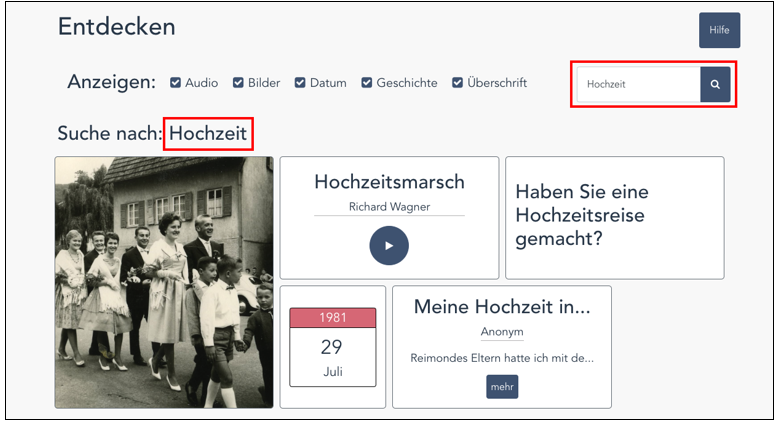Viewport: 776px width, 421px height.
Task: Open the wedding procession photo
Action: click(x=164, y=282)
